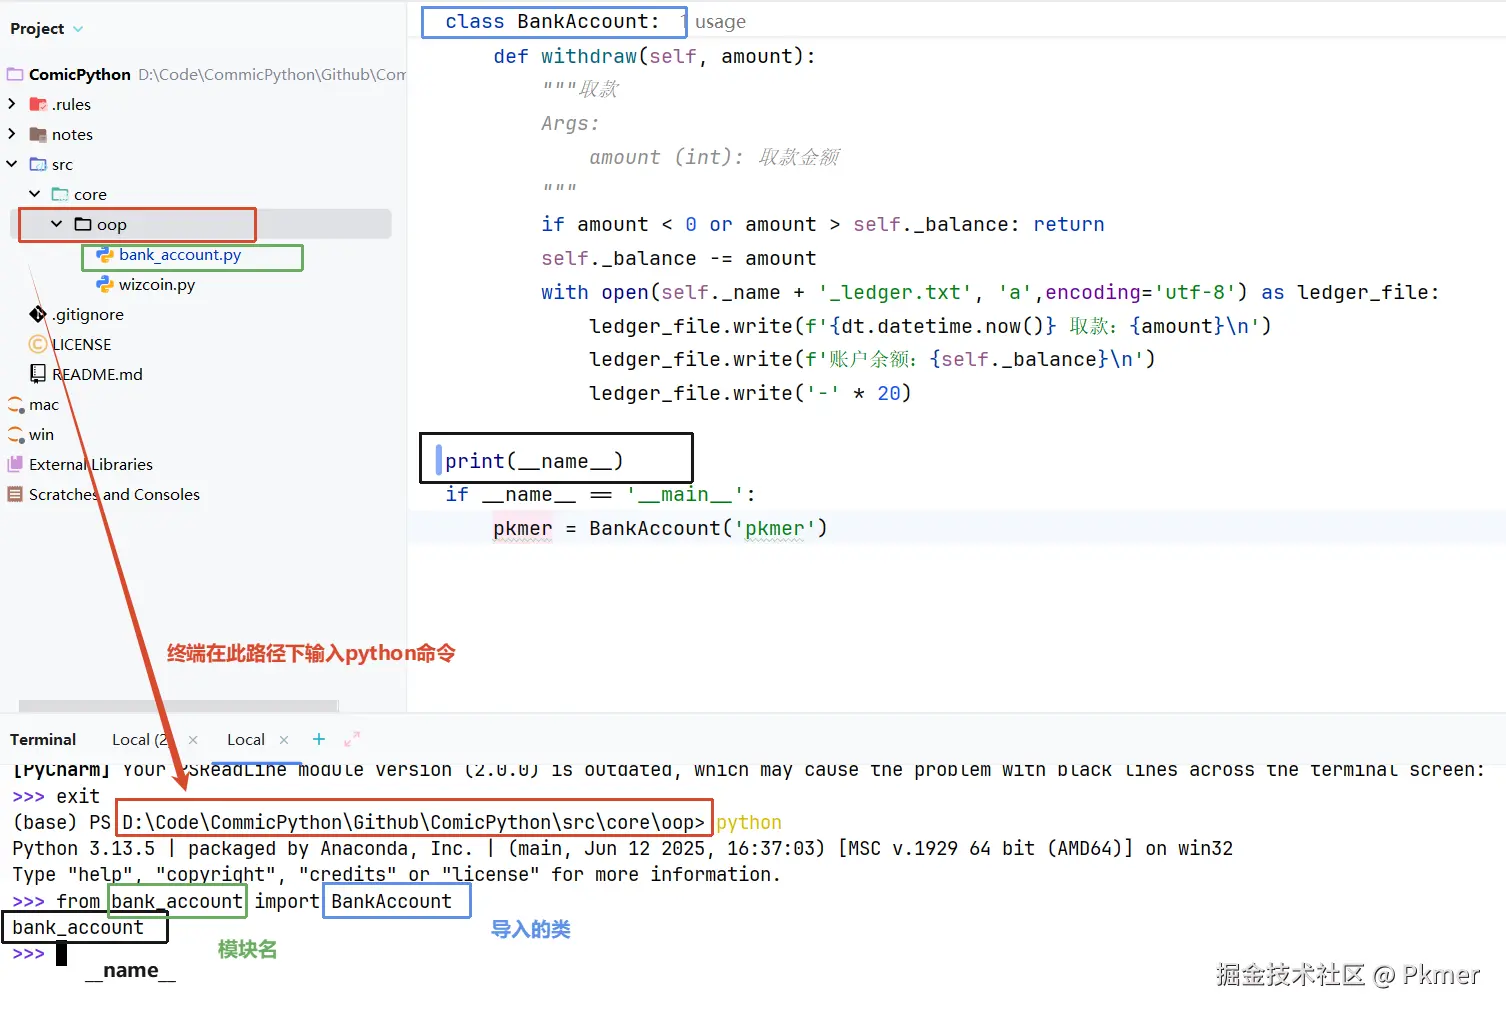
Task: Open bank_account.py file
Action: point(180,255)
